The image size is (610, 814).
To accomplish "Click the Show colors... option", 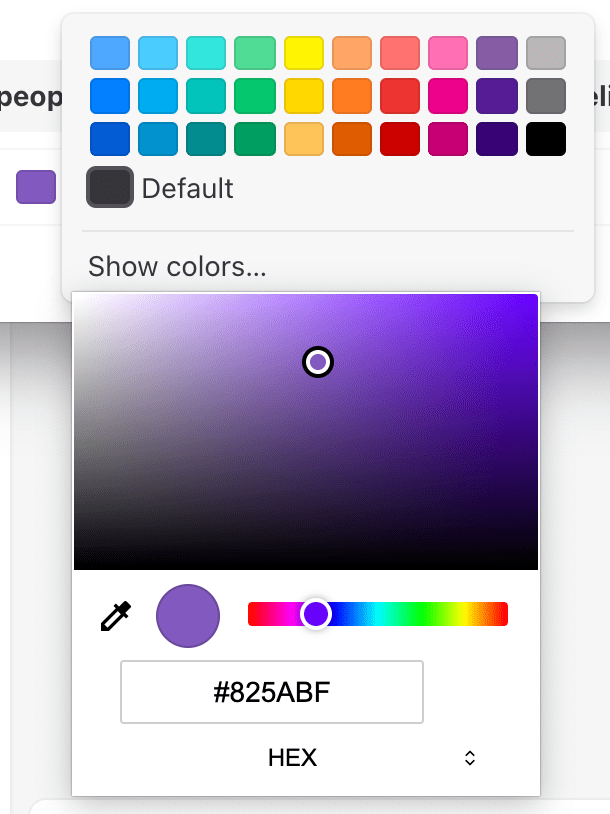I will pyautogui.click(x=177, y=267).
